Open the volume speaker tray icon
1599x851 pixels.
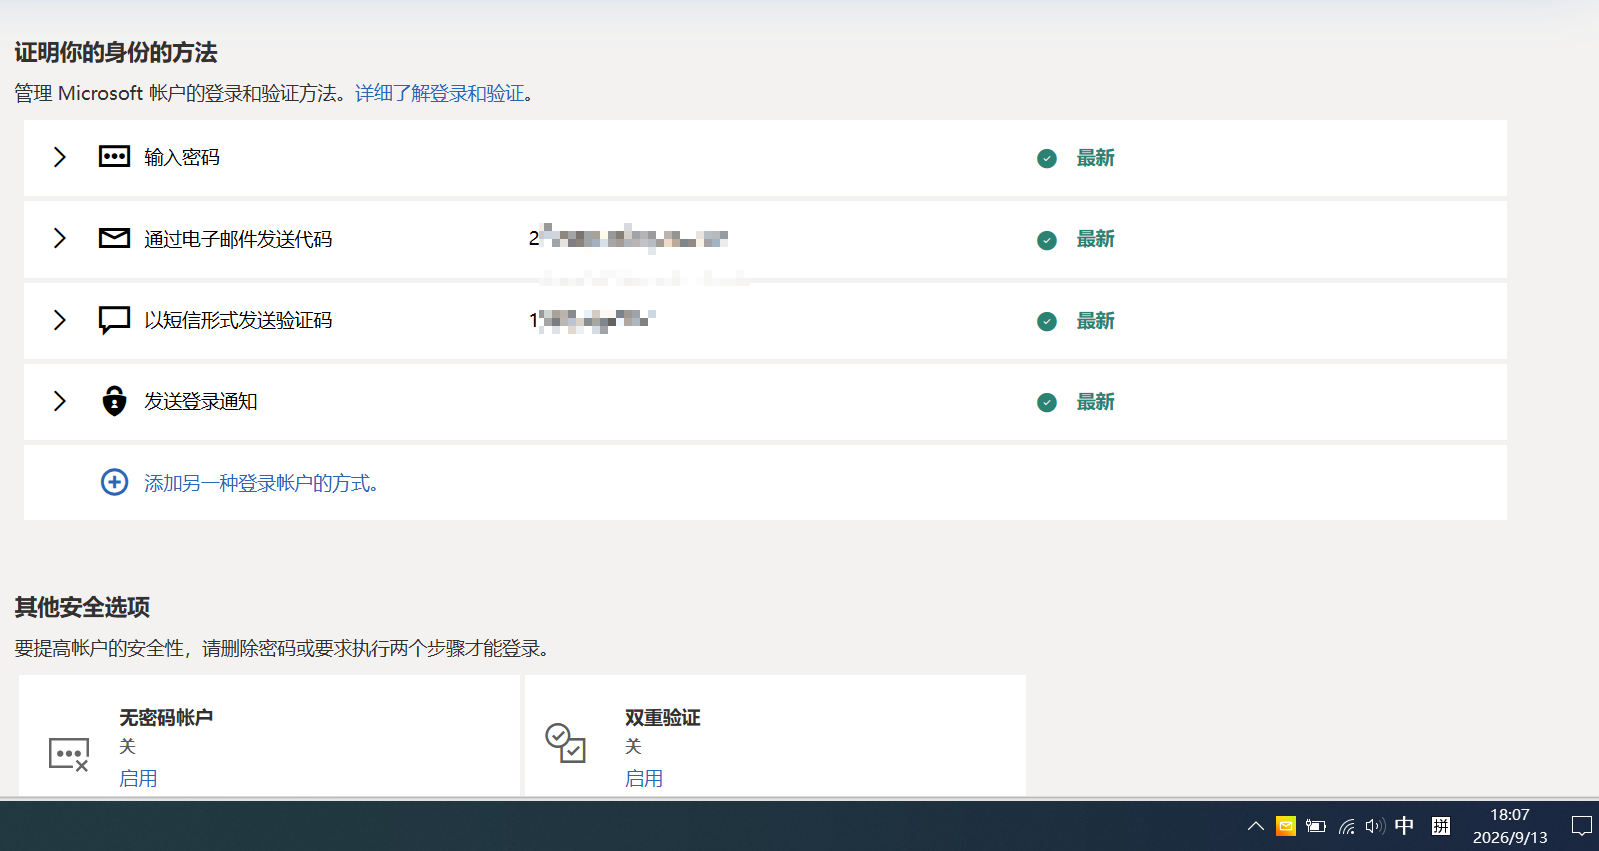(x=1375, y=826)
